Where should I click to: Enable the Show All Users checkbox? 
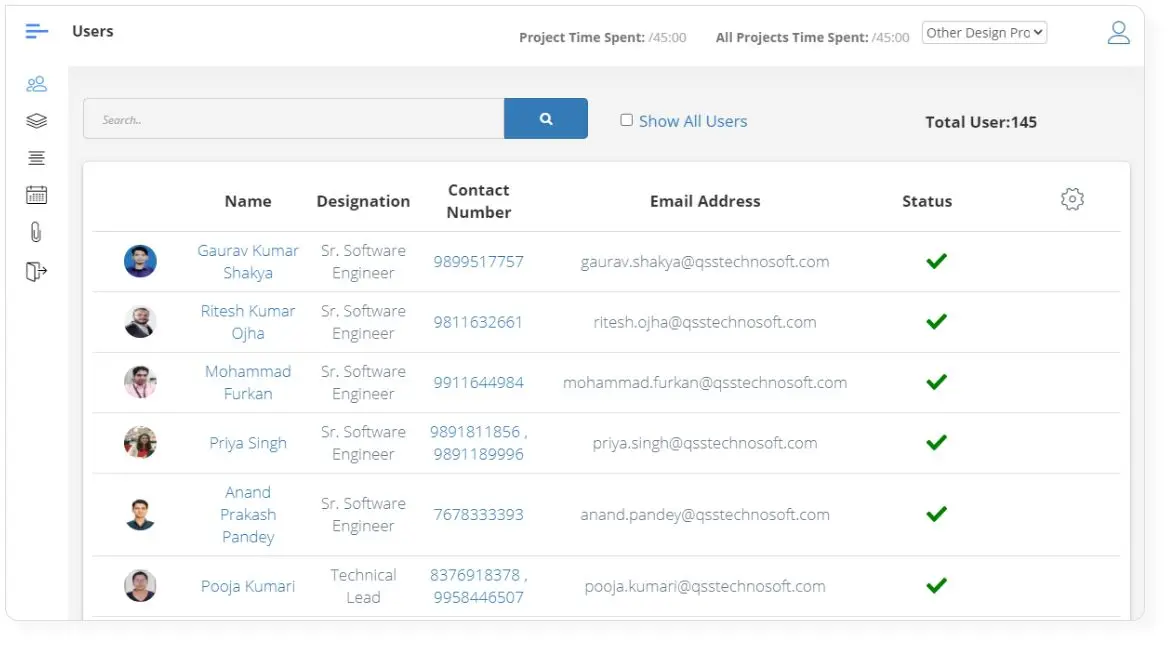coord(626,119)
